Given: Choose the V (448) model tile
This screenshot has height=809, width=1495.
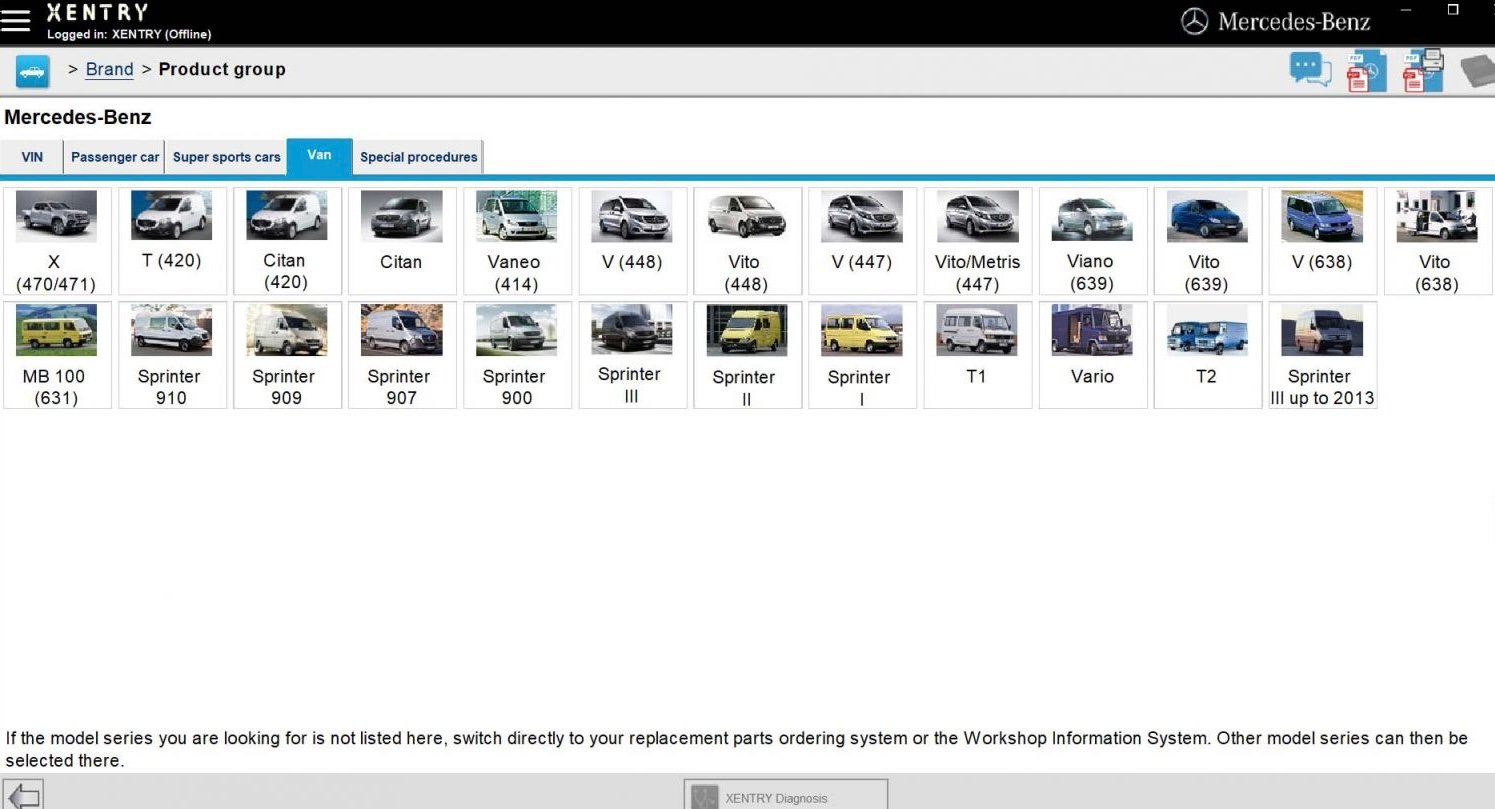Looking at the screenshot, I should coord(632,241).
